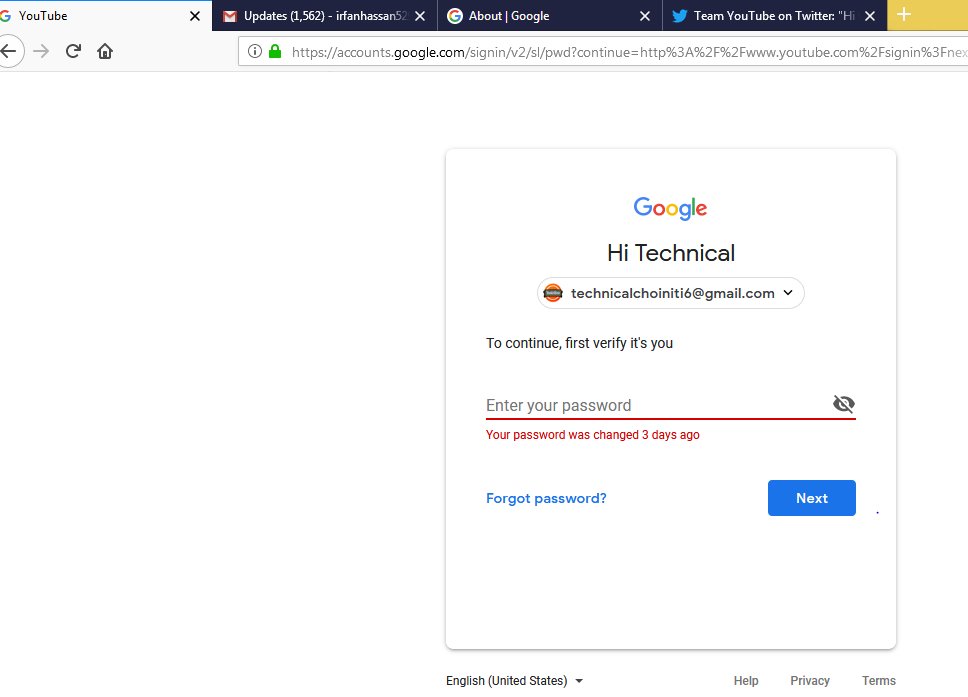The width and height of the screenshot is (968, 697).
Task: Click the 'Hi Technical' heading
Action: pyautogui.click(x=671, y=253)
